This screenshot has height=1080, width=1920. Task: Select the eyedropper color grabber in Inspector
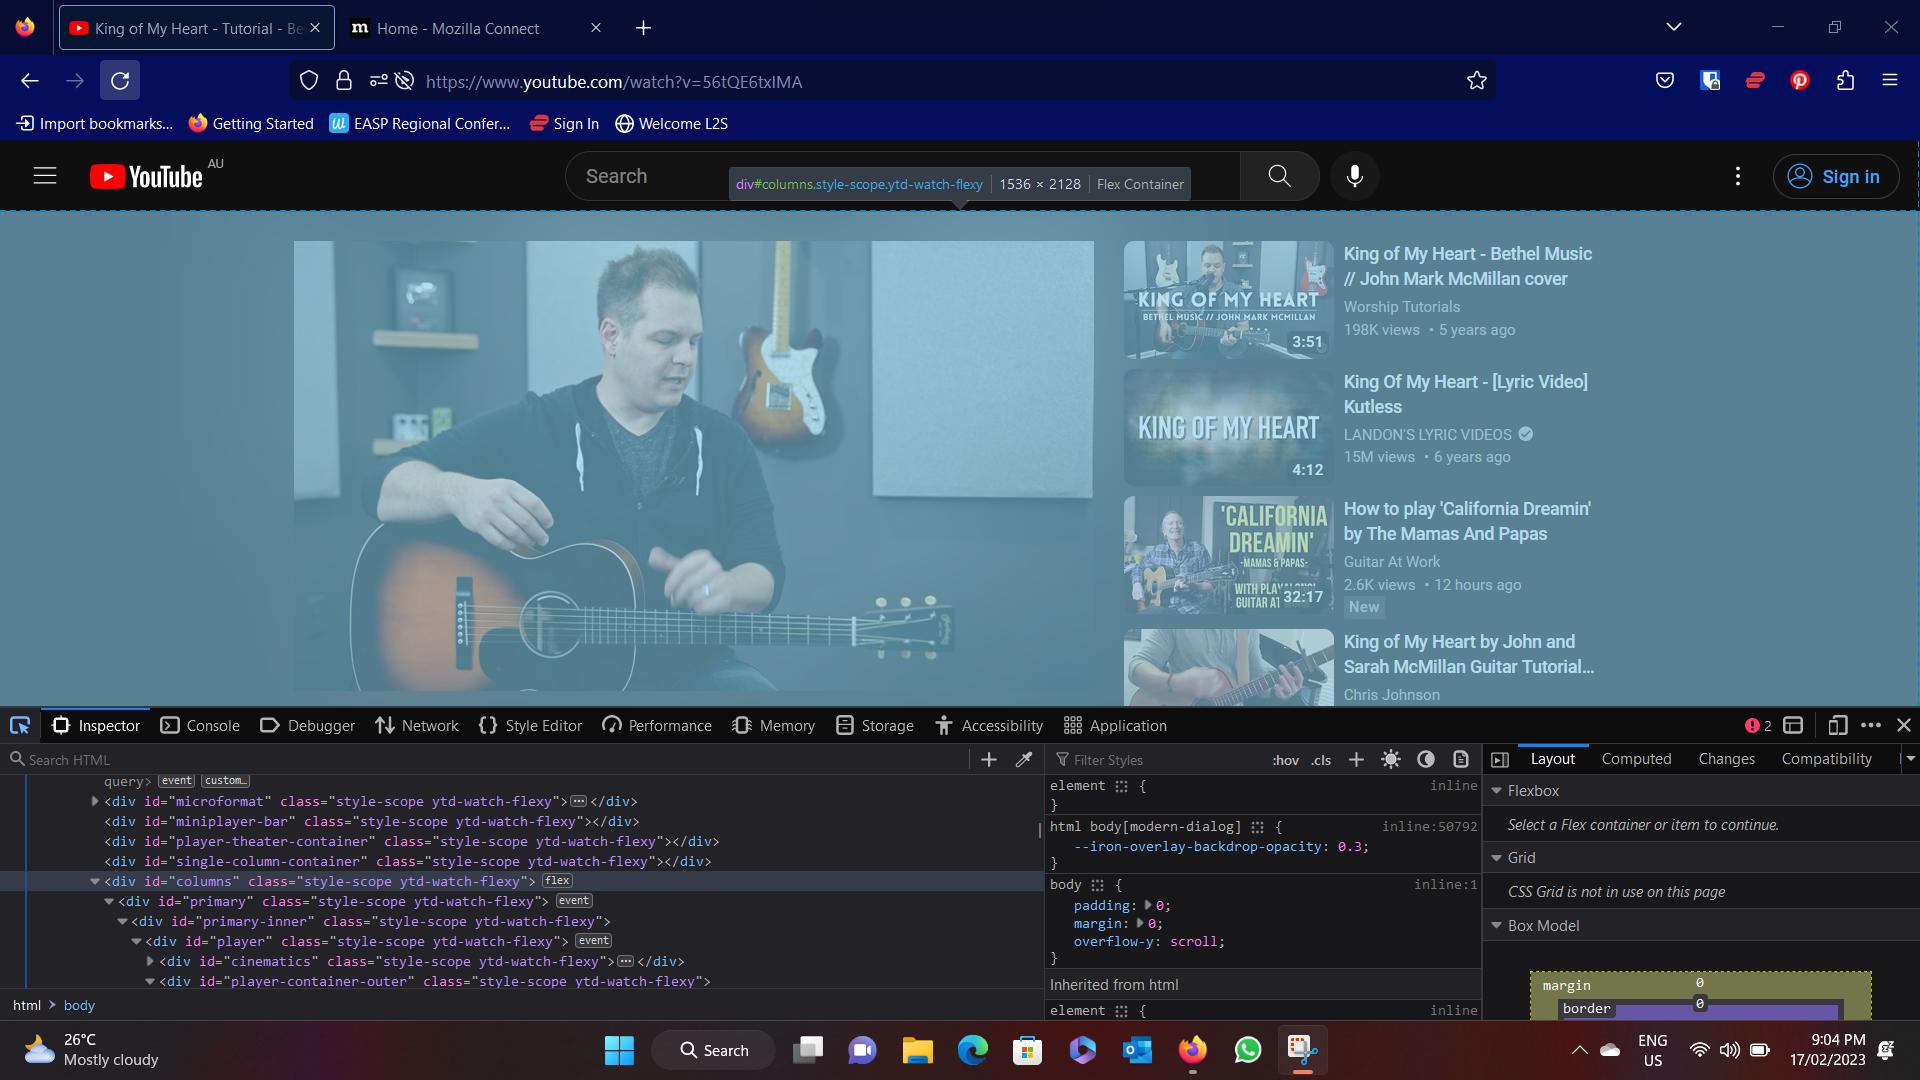[x=1024, y=760]
